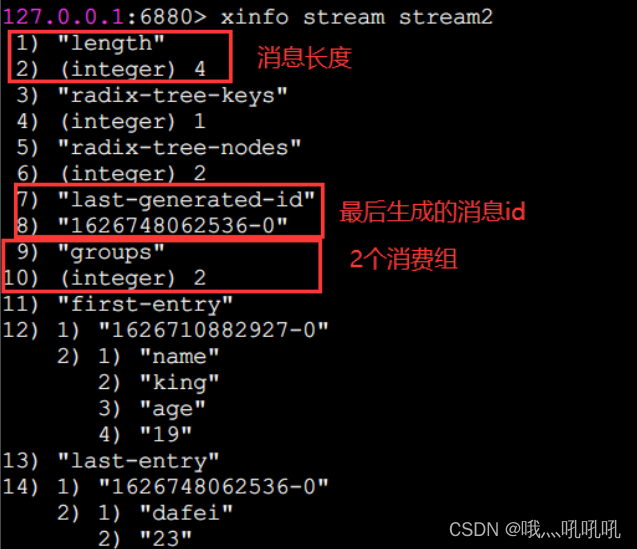
Task: Click the 127.0.0.1:6880 prompt address
Action: click(98, 17)
